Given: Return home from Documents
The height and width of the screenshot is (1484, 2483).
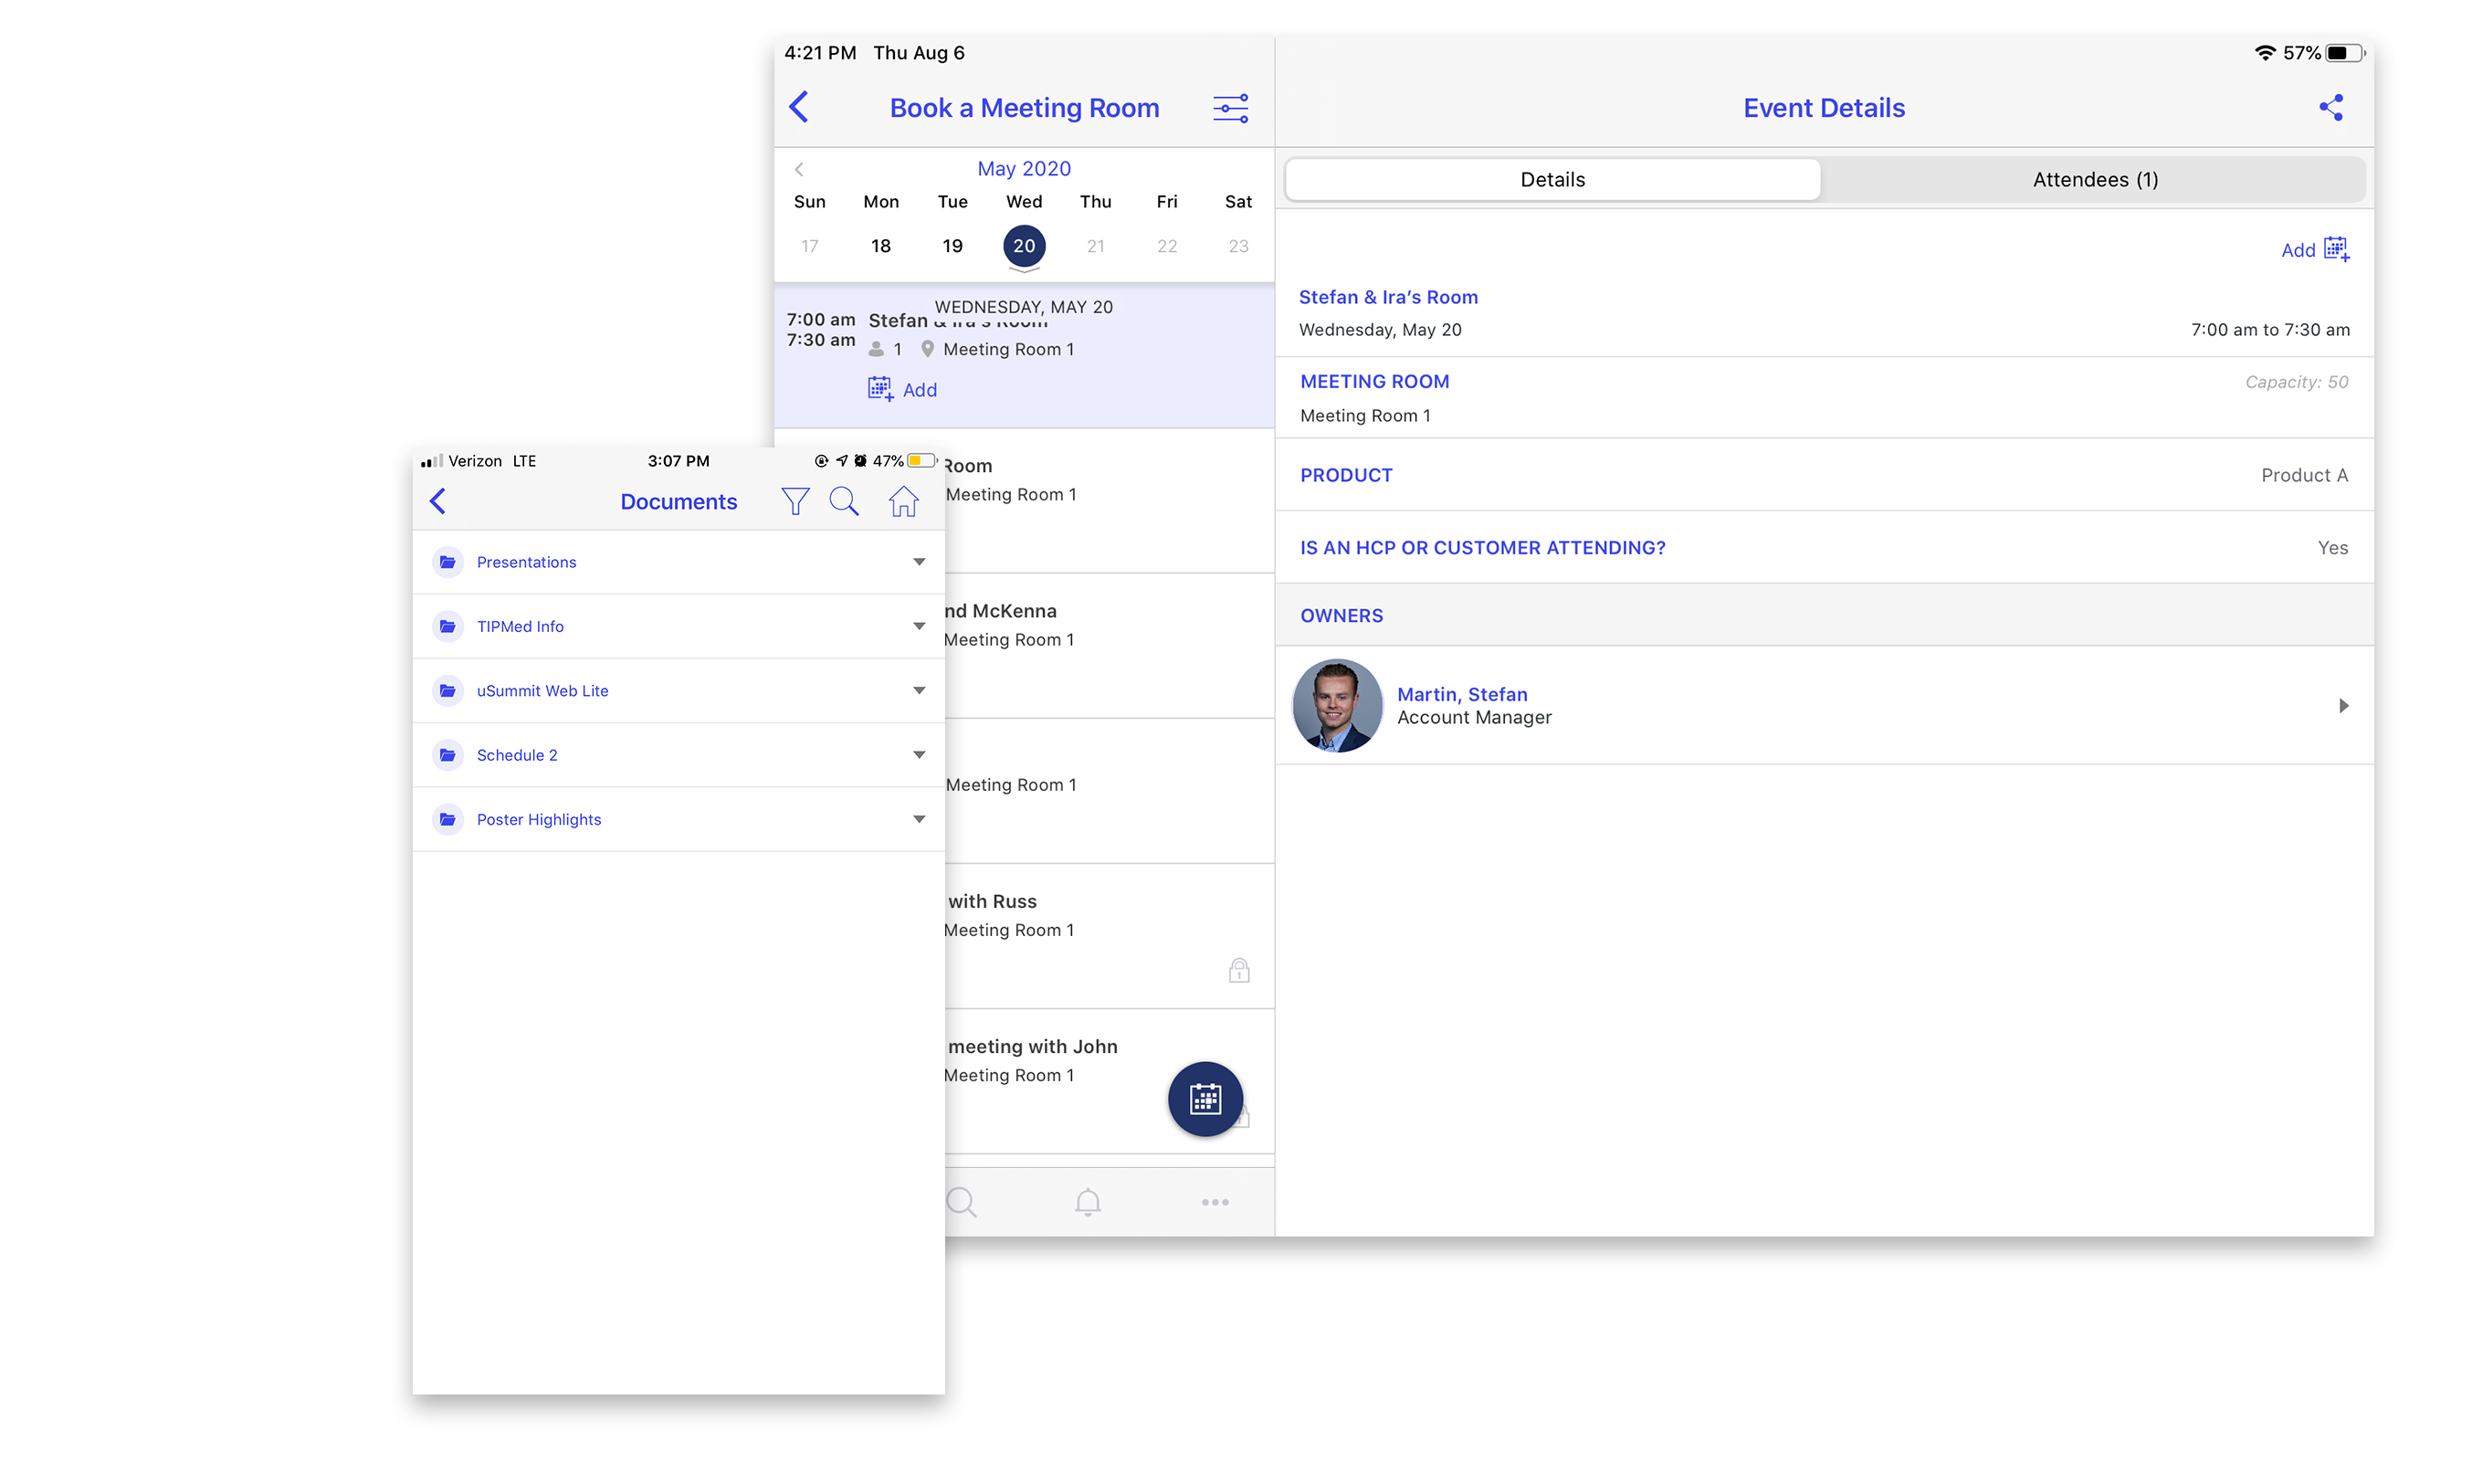Looking at the screenshot, I should pyautogui.click(x=903, y=501).
